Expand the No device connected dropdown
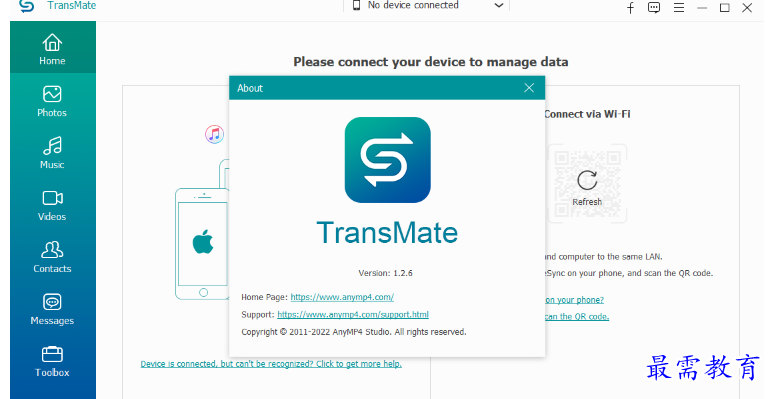This screenshot has height=399, width=768. 499,5
